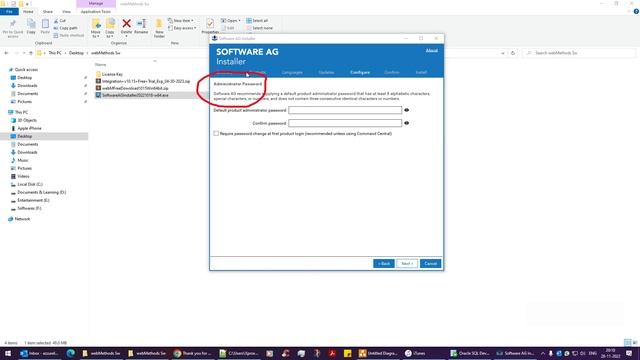This screenshot has width=640, height=360.
Task: Cancel the Software AG installation
Action: (430, 264)
